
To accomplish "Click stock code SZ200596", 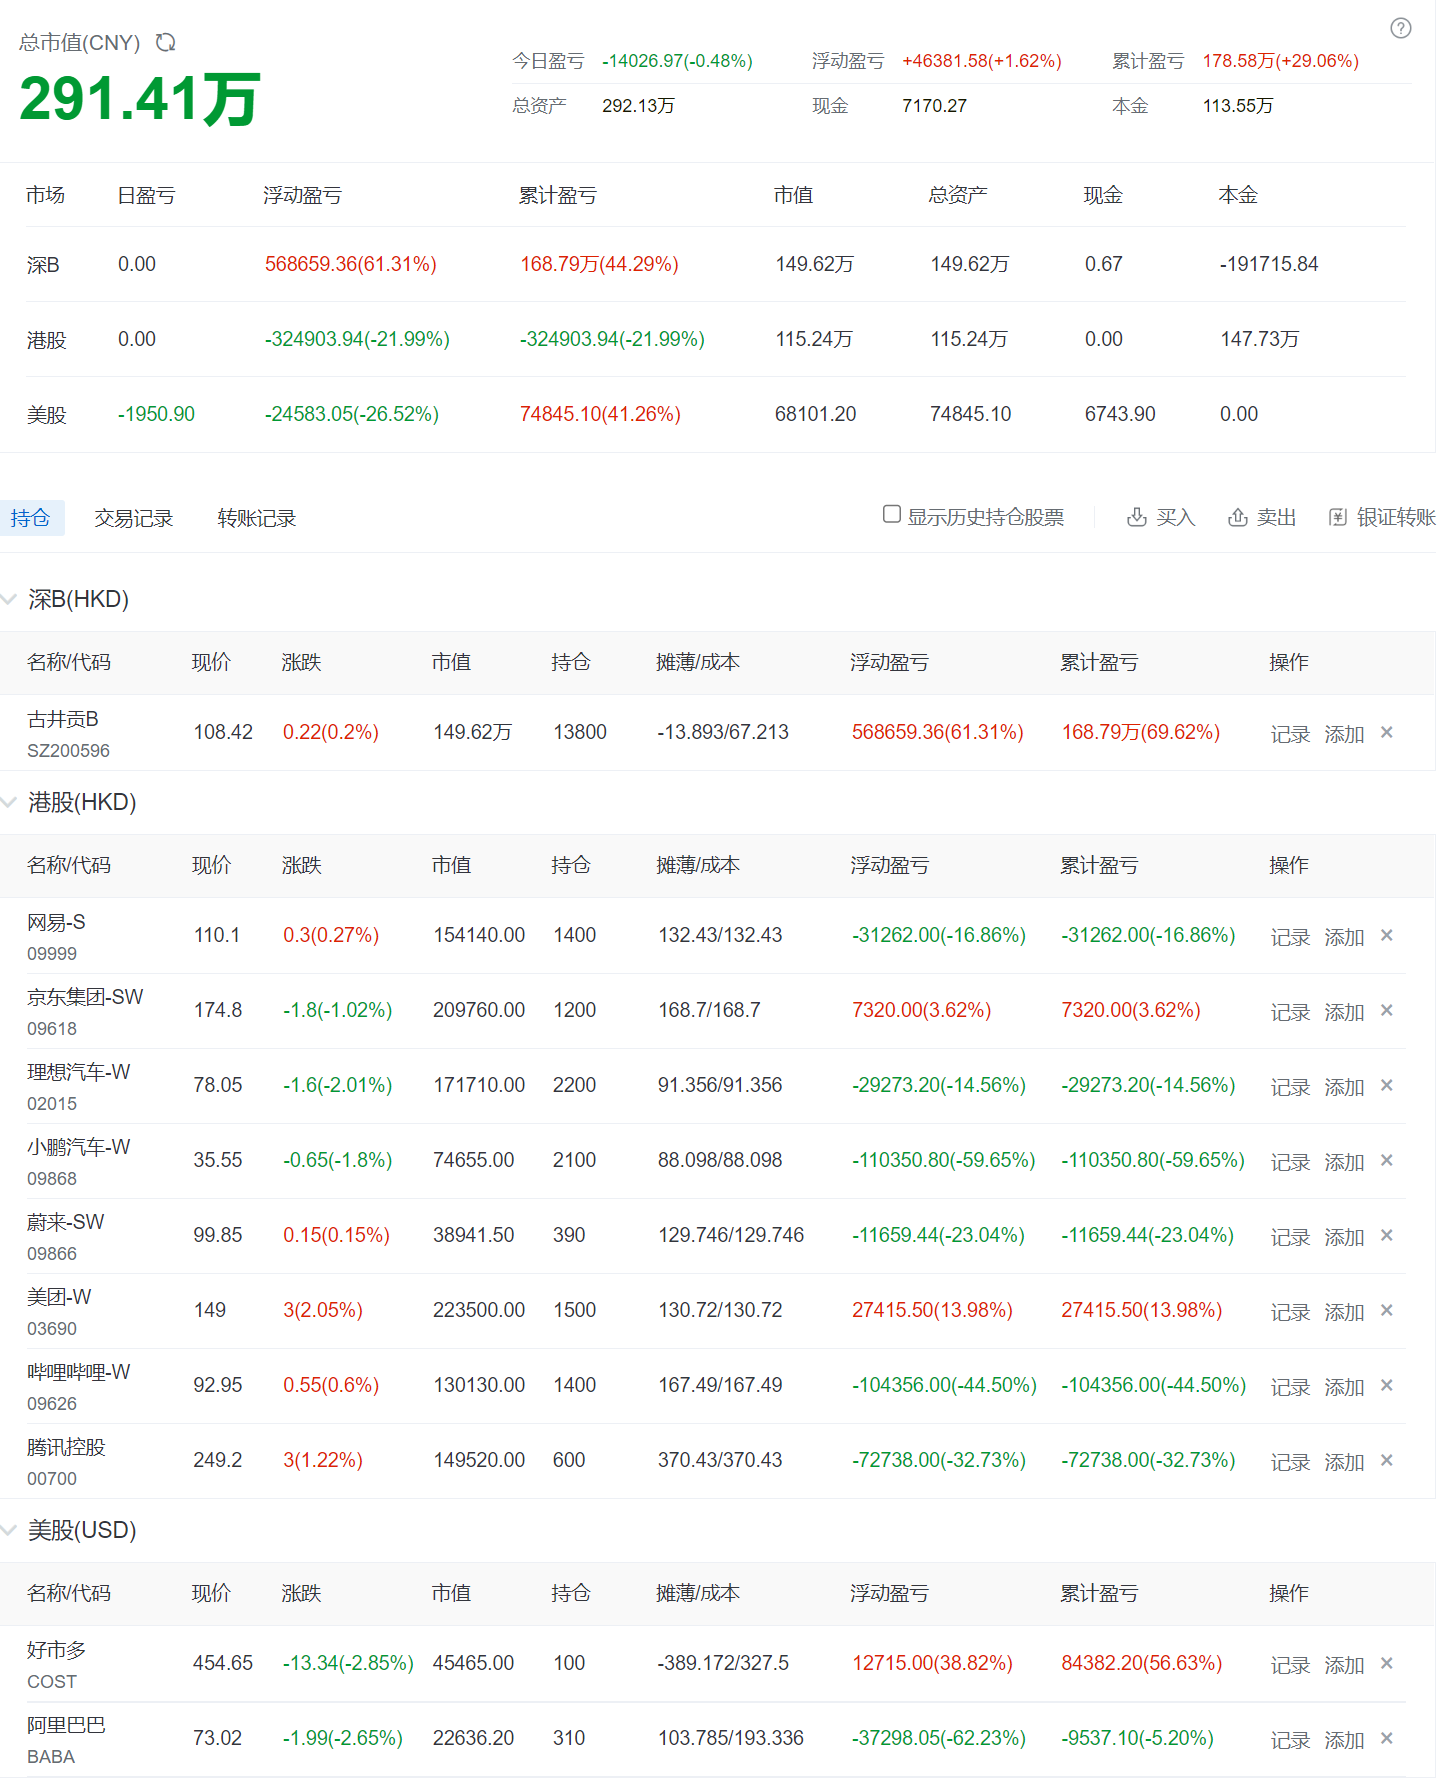I will pos(68,751).
